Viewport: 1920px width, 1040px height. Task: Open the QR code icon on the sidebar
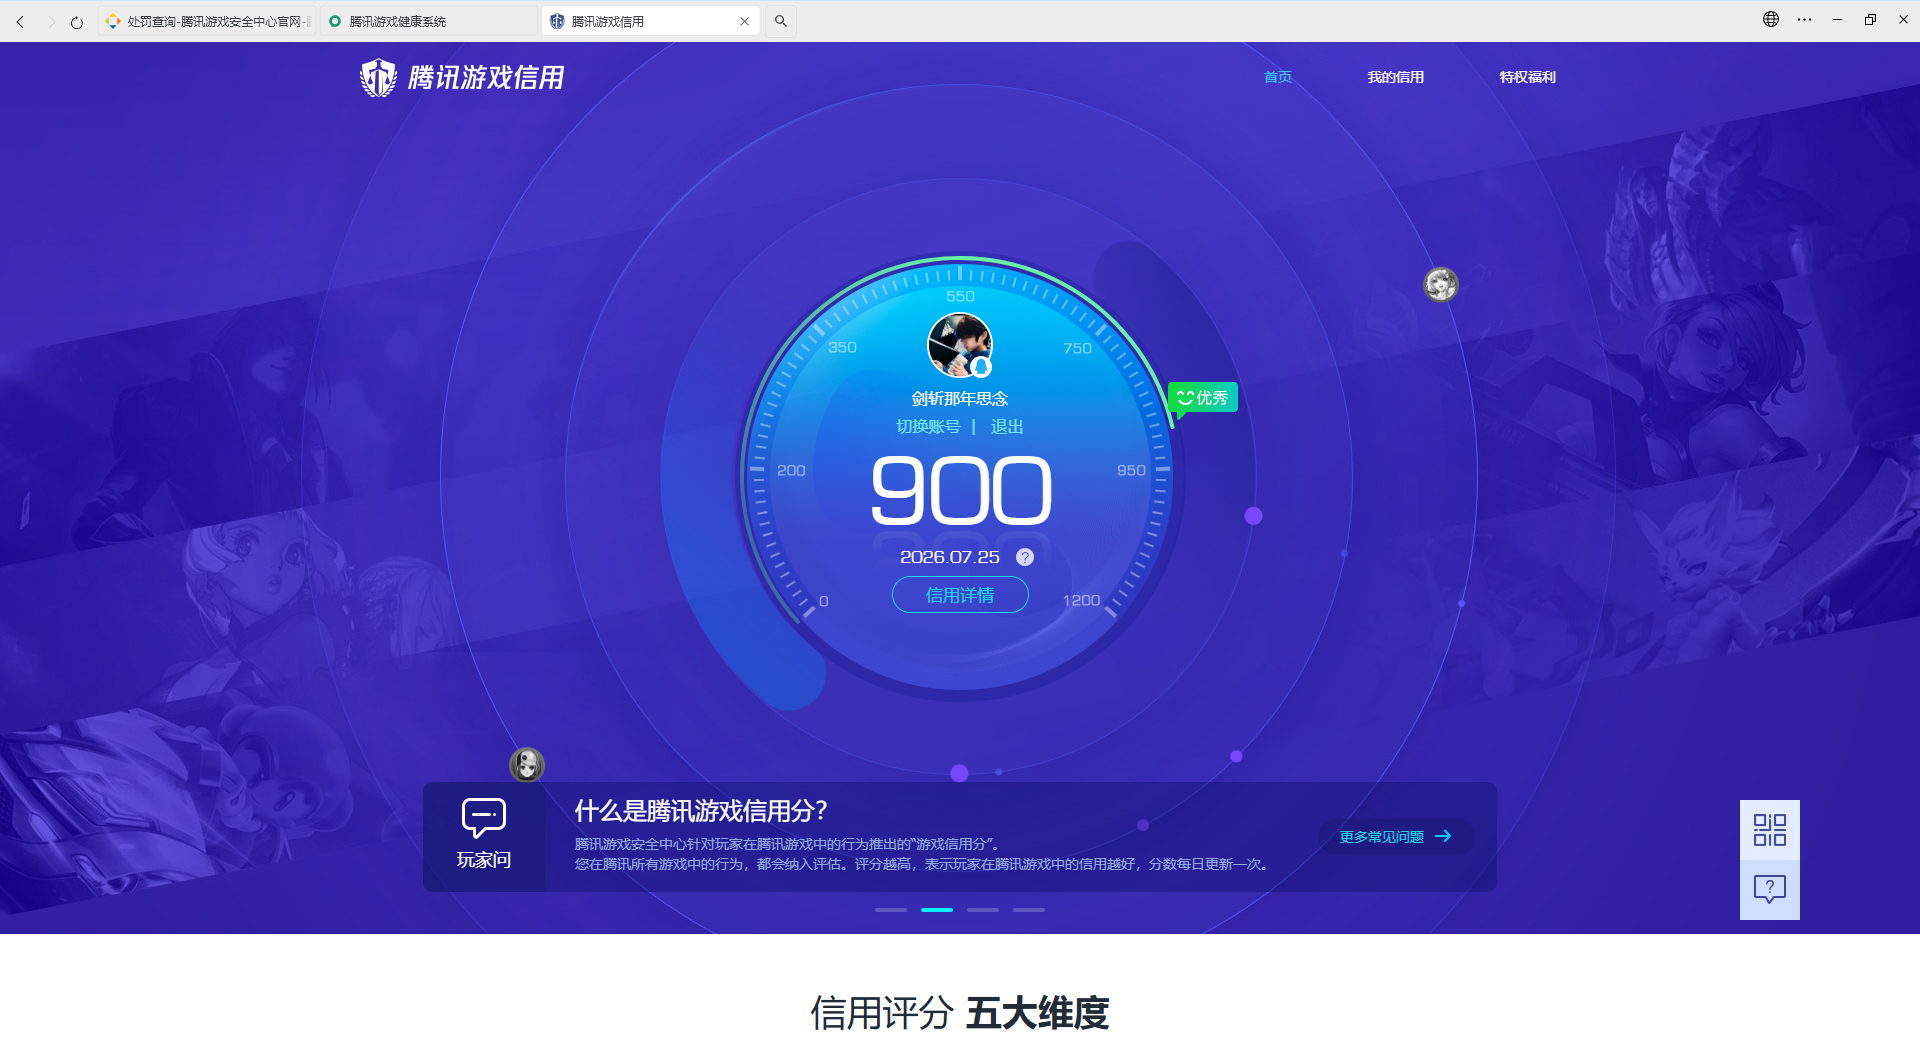[x=1770, y=830]
